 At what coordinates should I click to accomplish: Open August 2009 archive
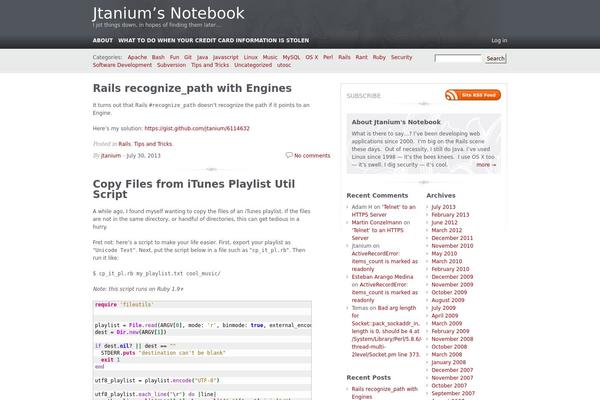(448, 300)
